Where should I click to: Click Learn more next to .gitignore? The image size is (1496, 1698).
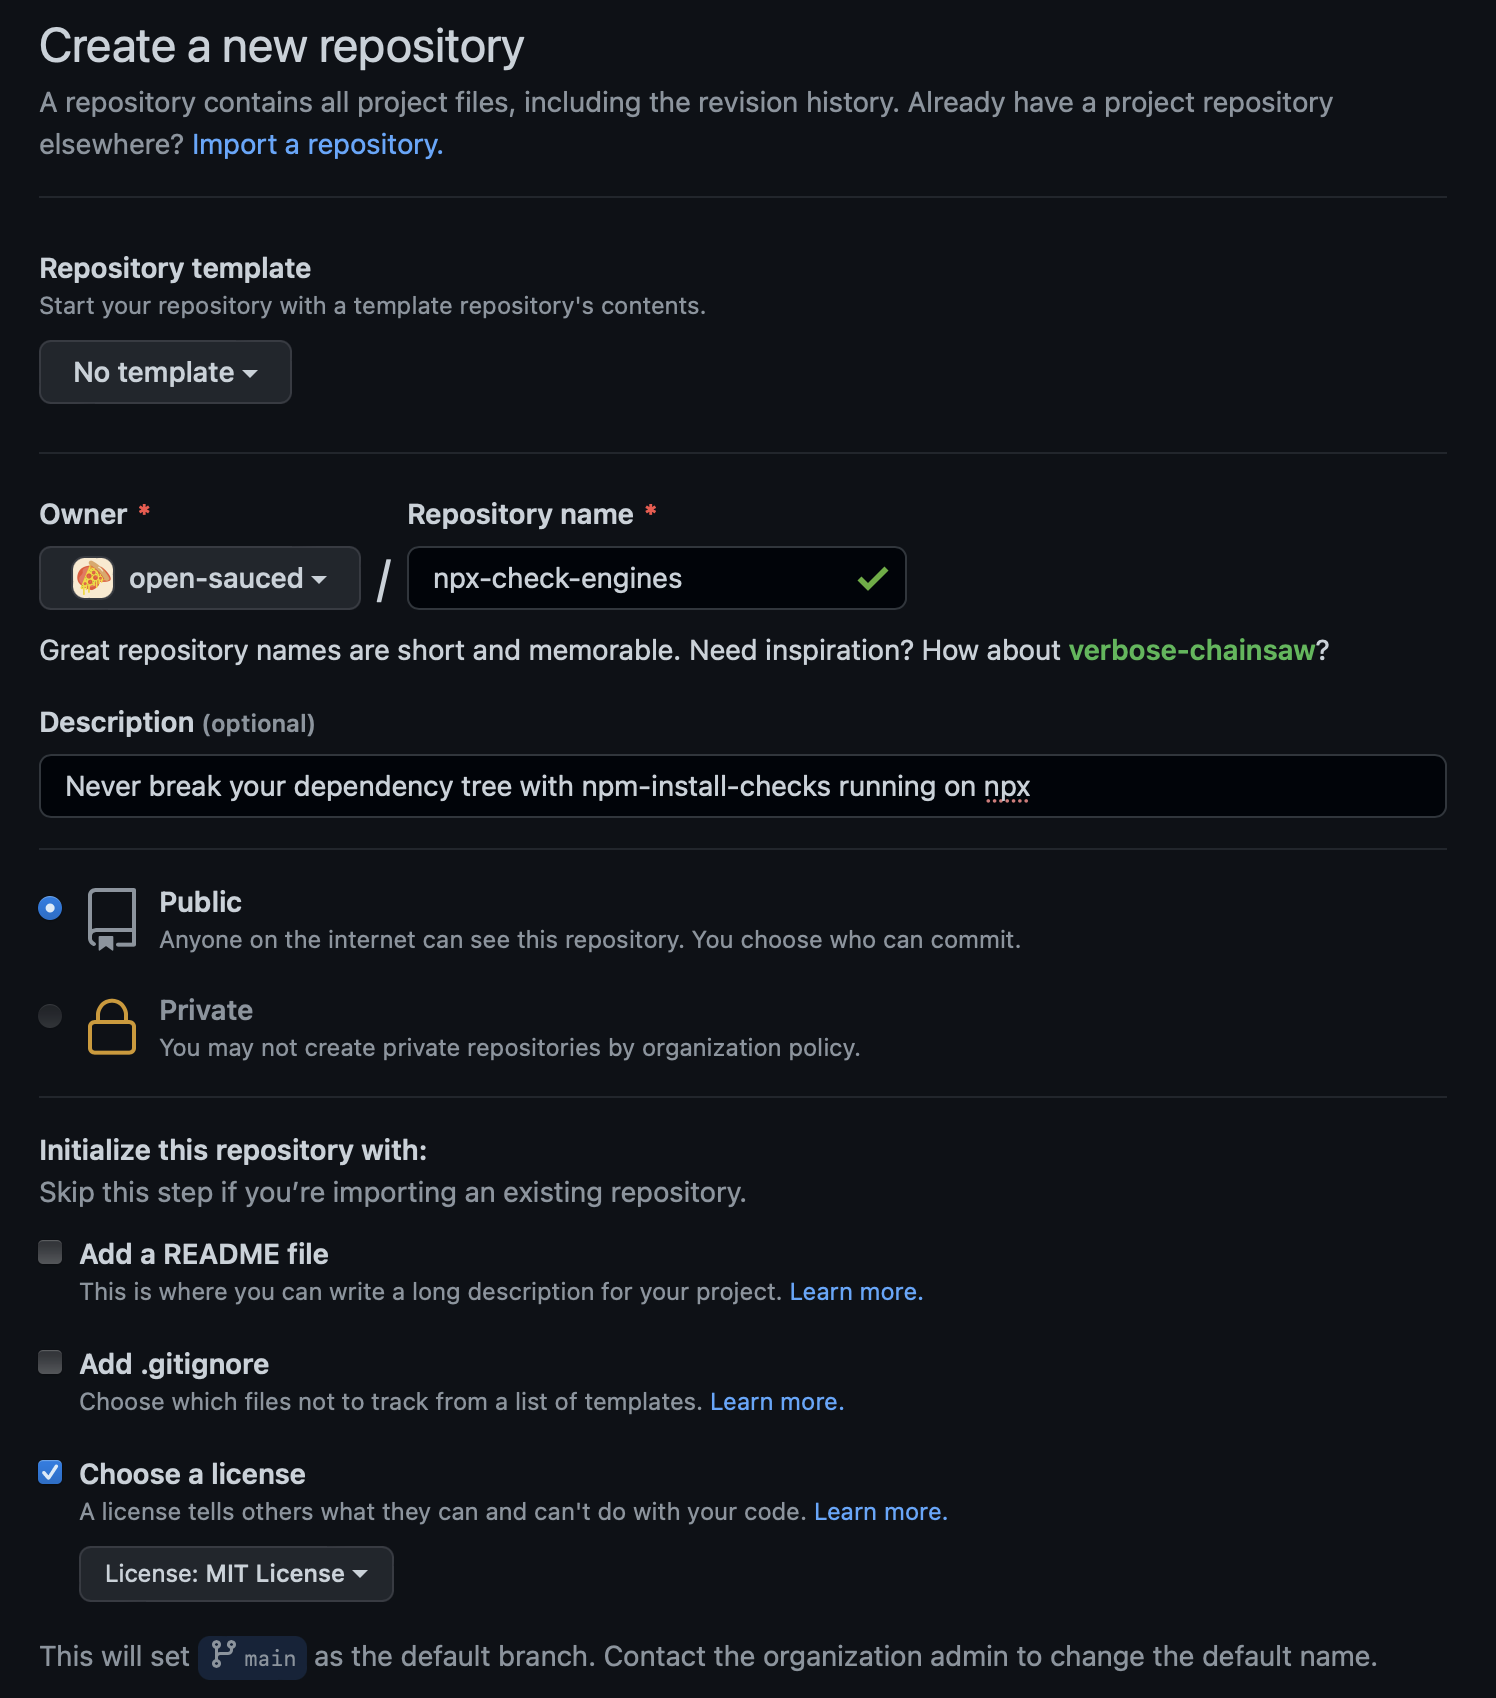(776, 1401)
